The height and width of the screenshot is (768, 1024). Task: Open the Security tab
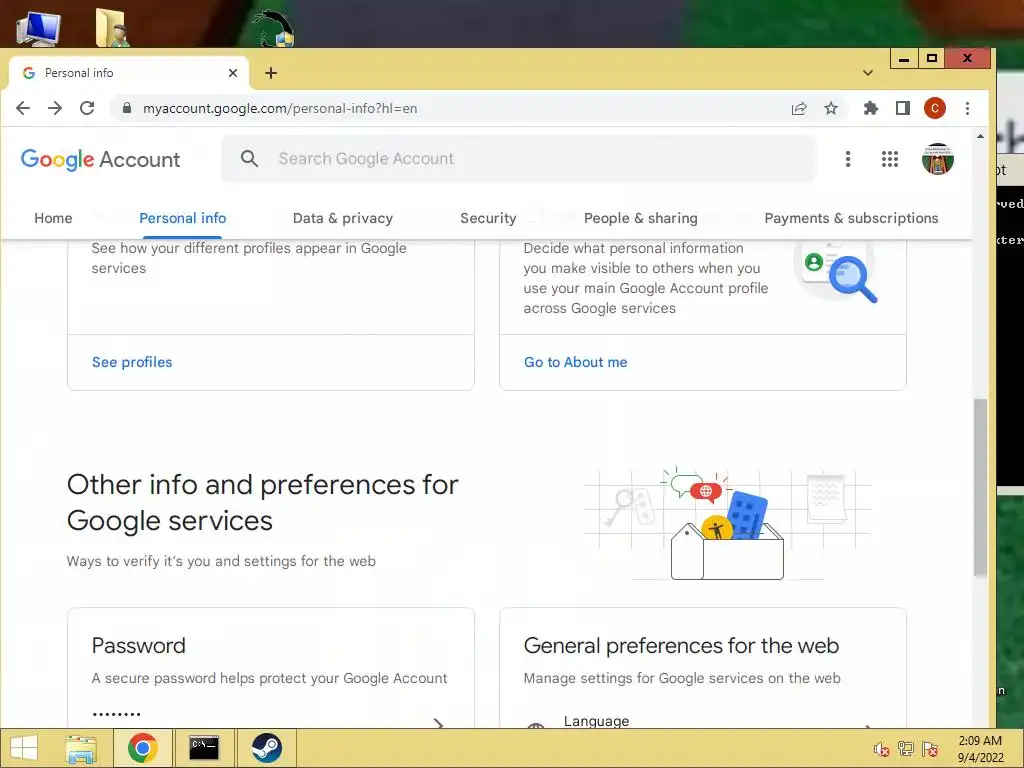[x=488, y=218]
